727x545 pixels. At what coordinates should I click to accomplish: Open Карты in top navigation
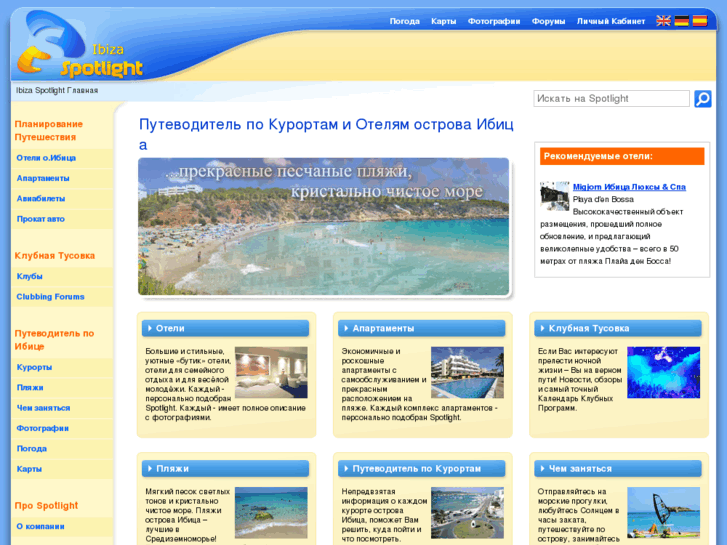pos(443,21)
